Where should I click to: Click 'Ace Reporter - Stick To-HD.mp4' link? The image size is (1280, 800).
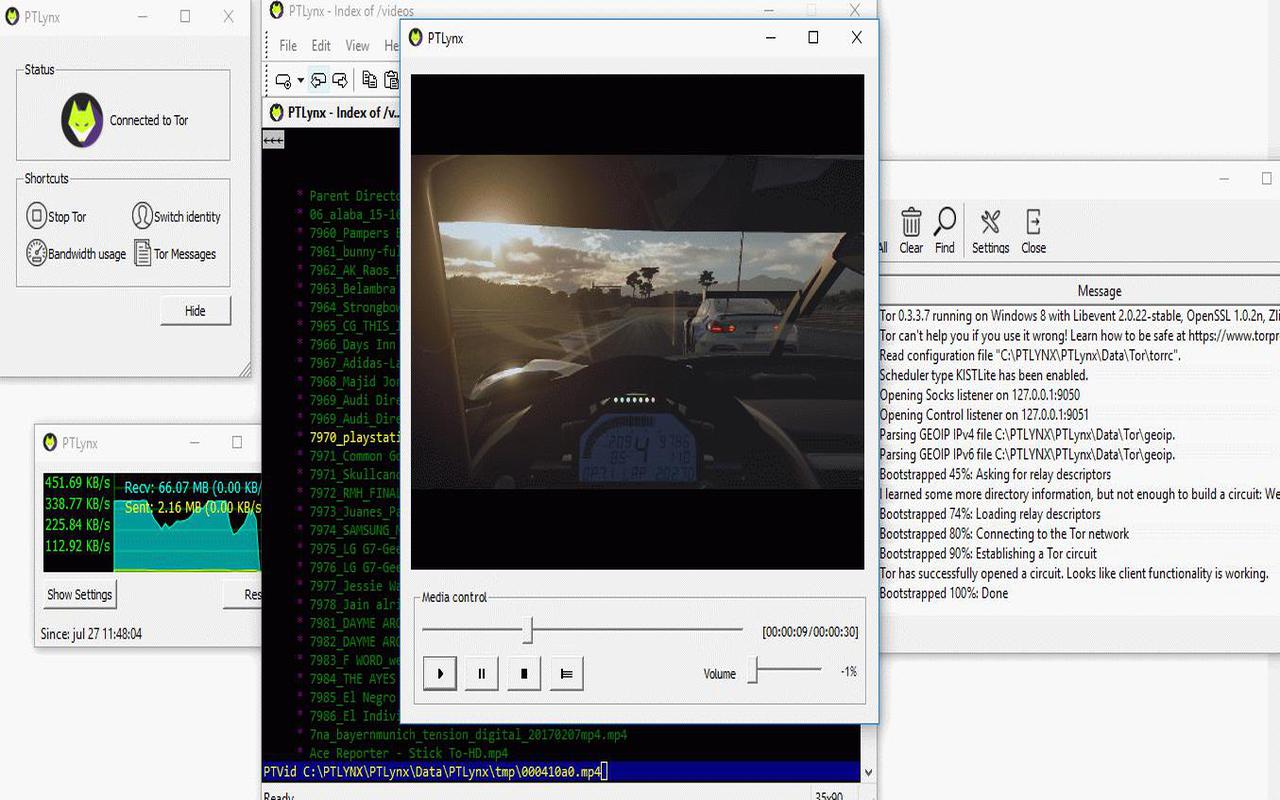tap(408, 753)
